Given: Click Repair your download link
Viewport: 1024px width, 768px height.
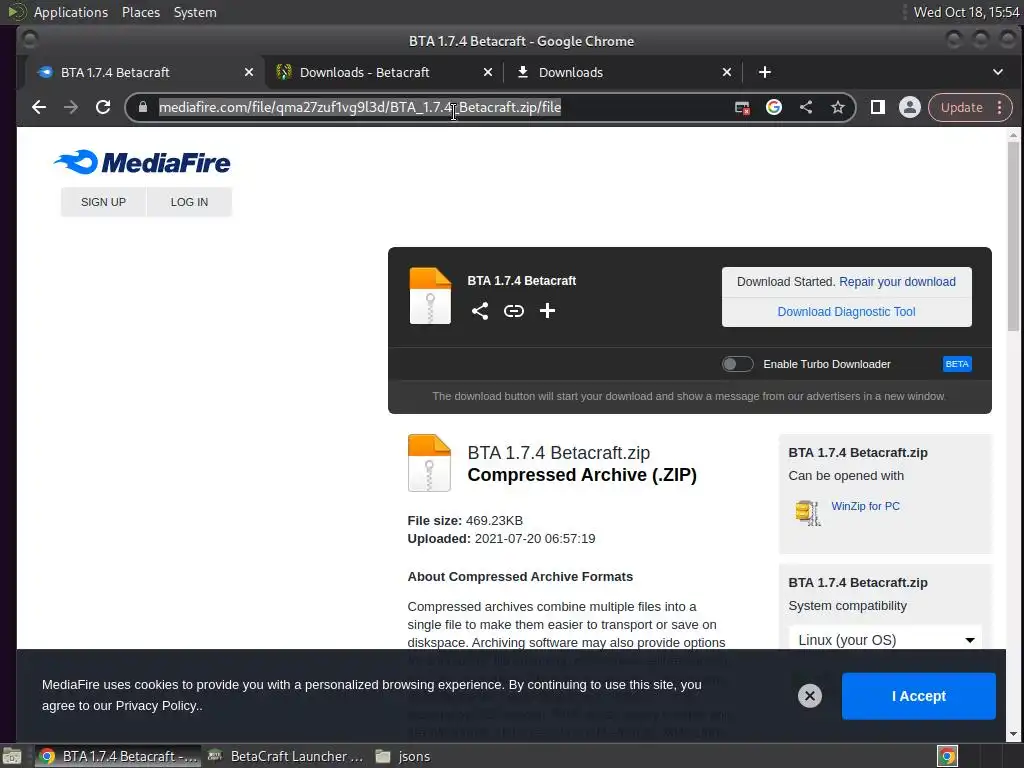Looking at the screenshot, I should [x=897, y=281].
